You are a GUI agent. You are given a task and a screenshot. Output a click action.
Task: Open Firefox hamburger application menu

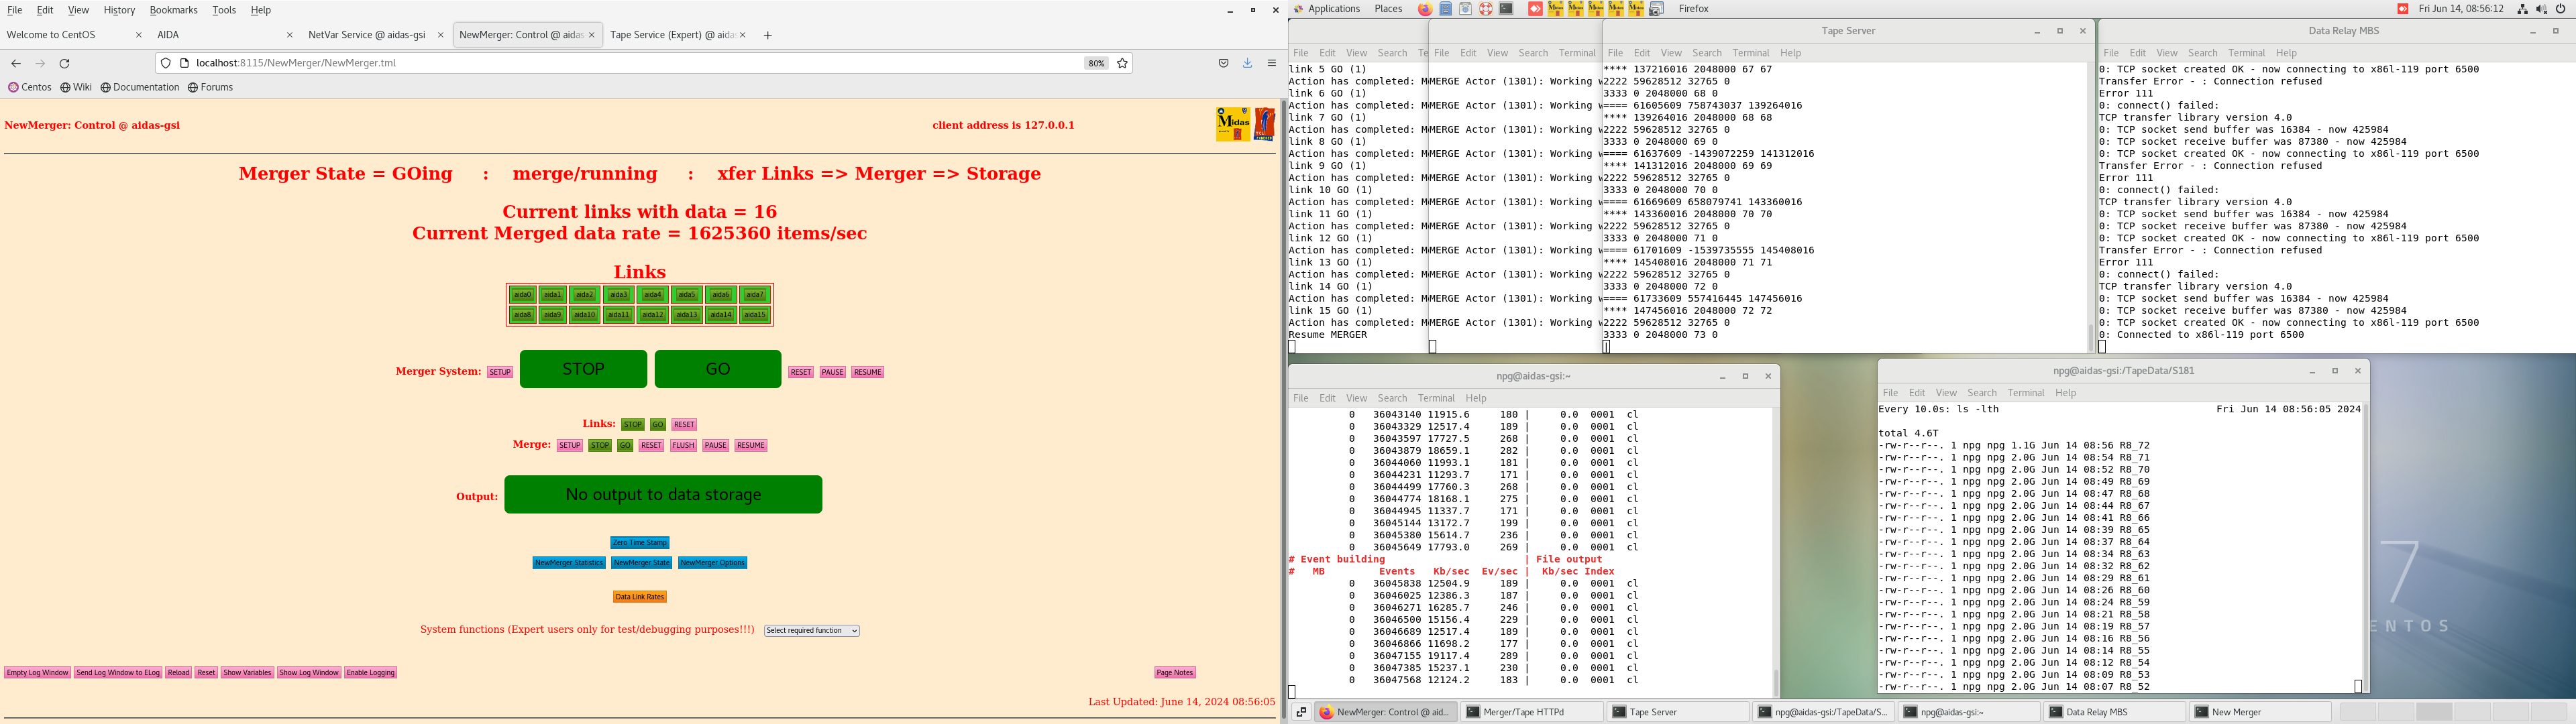pyautogui.click(x=1272, y=63)
